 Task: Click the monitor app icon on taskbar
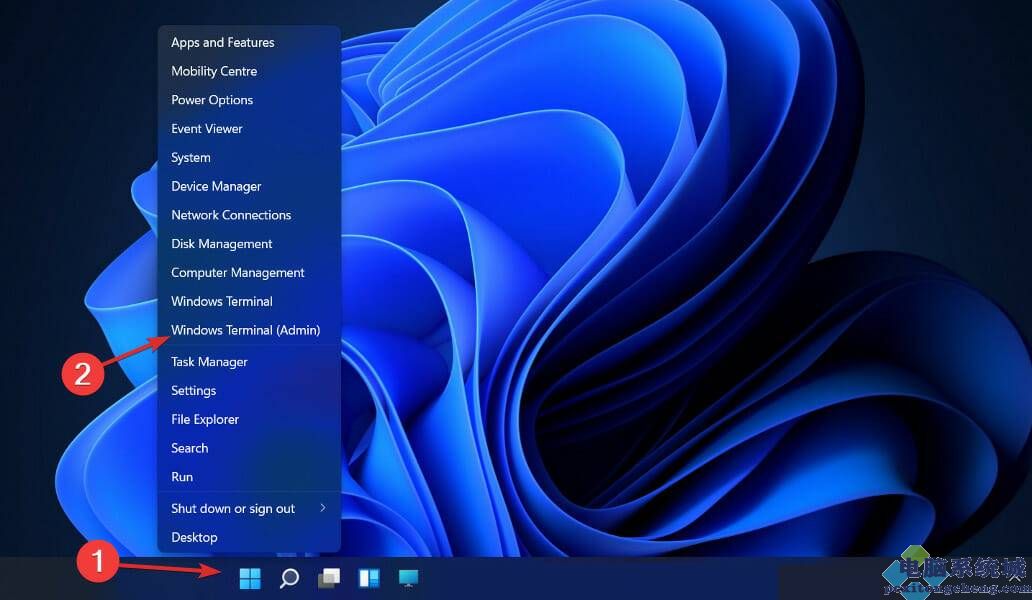click(408, 578)
